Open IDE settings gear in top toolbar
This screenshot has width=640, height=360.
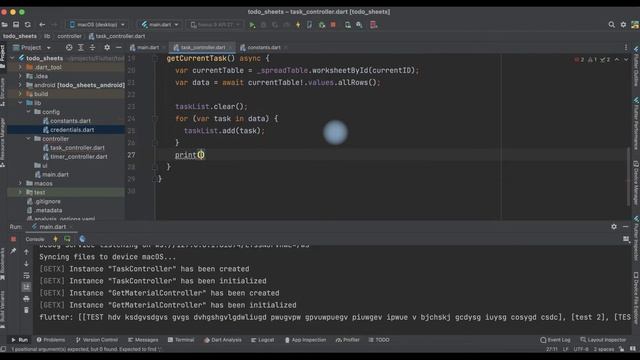tap(623, 25)
